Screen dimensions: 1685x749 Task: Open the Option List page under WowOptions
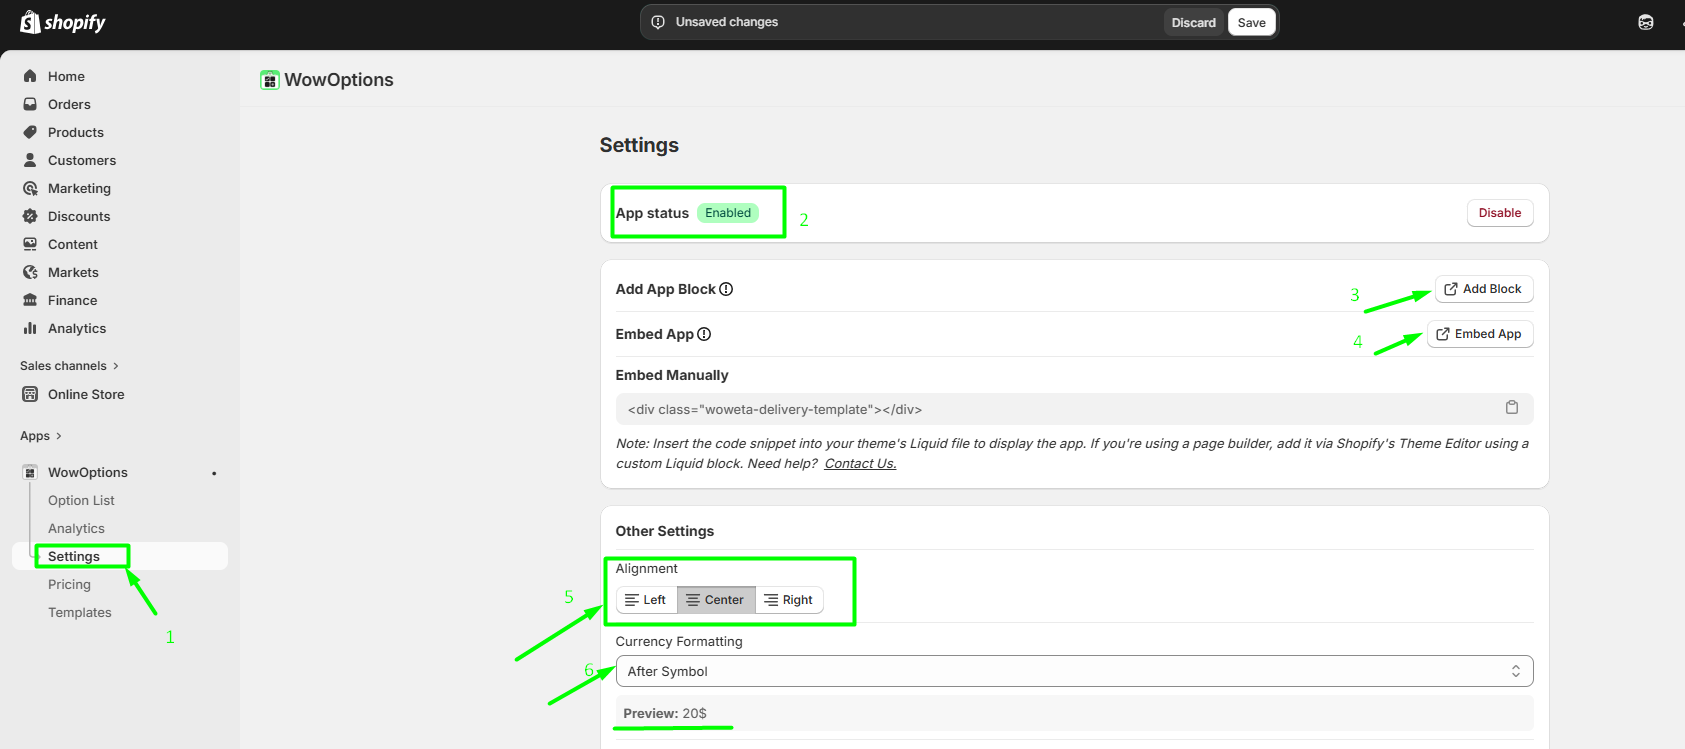pos(81,500)
